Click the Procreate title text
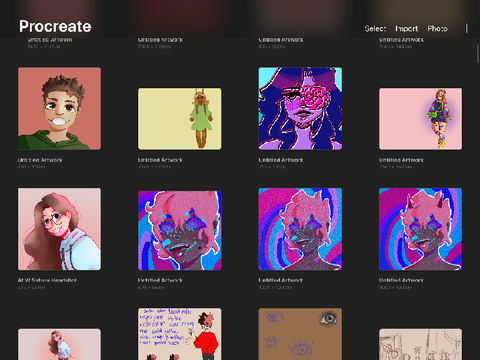480x360 pixels. pyautogui.click(x=55, y=26)
